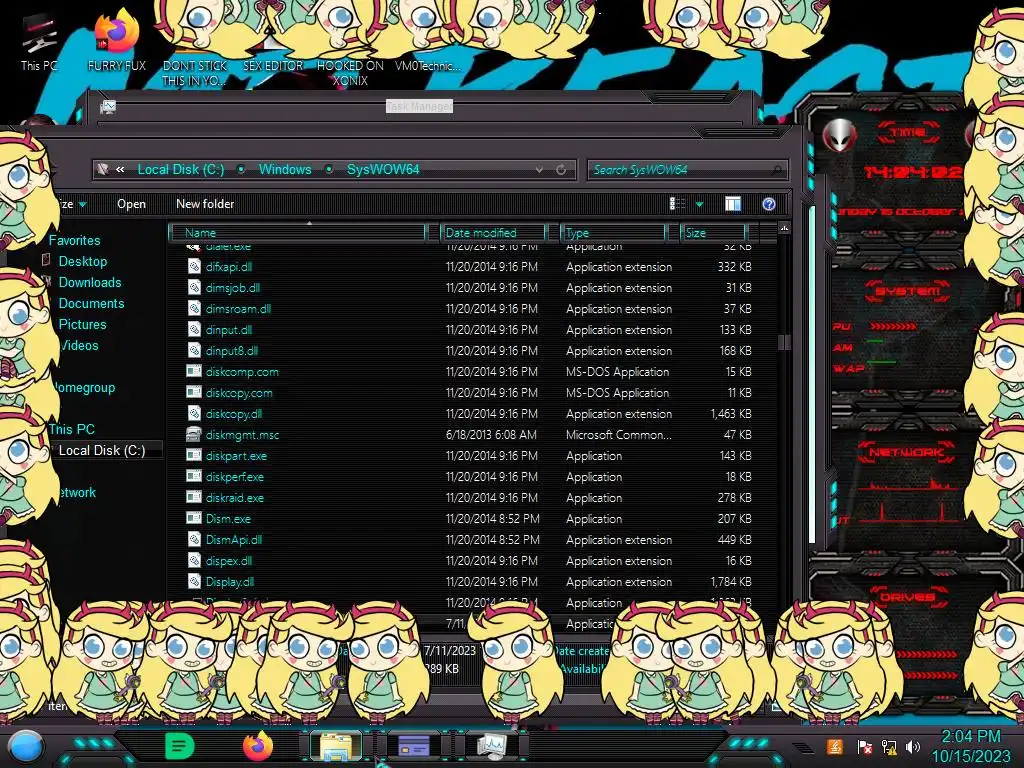The image size is (1024, 768).
Task: Select dimsjob.dll in the list
Action: (x=232, y=287)
